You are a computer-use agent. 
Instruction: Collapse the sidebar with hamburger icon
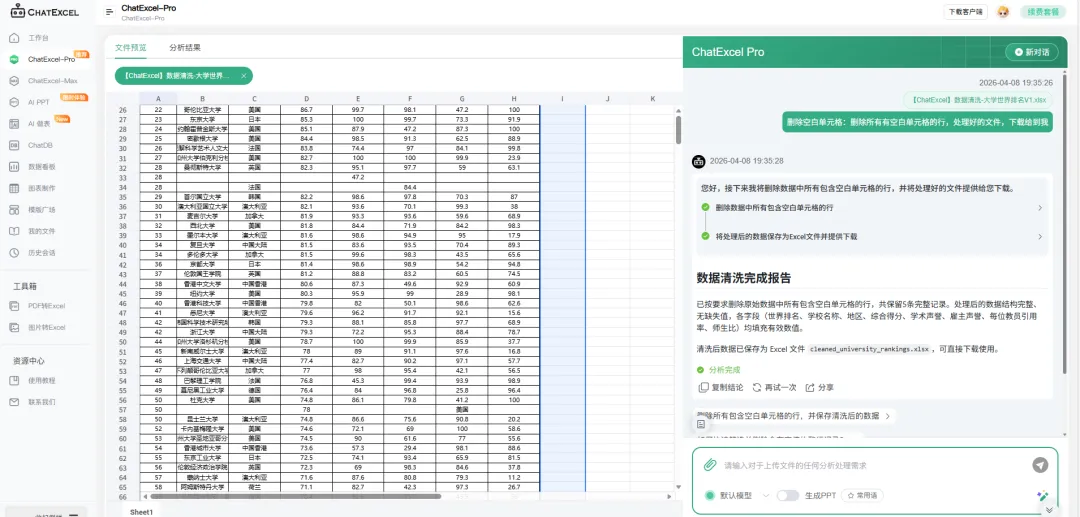(x=110, y=12)
